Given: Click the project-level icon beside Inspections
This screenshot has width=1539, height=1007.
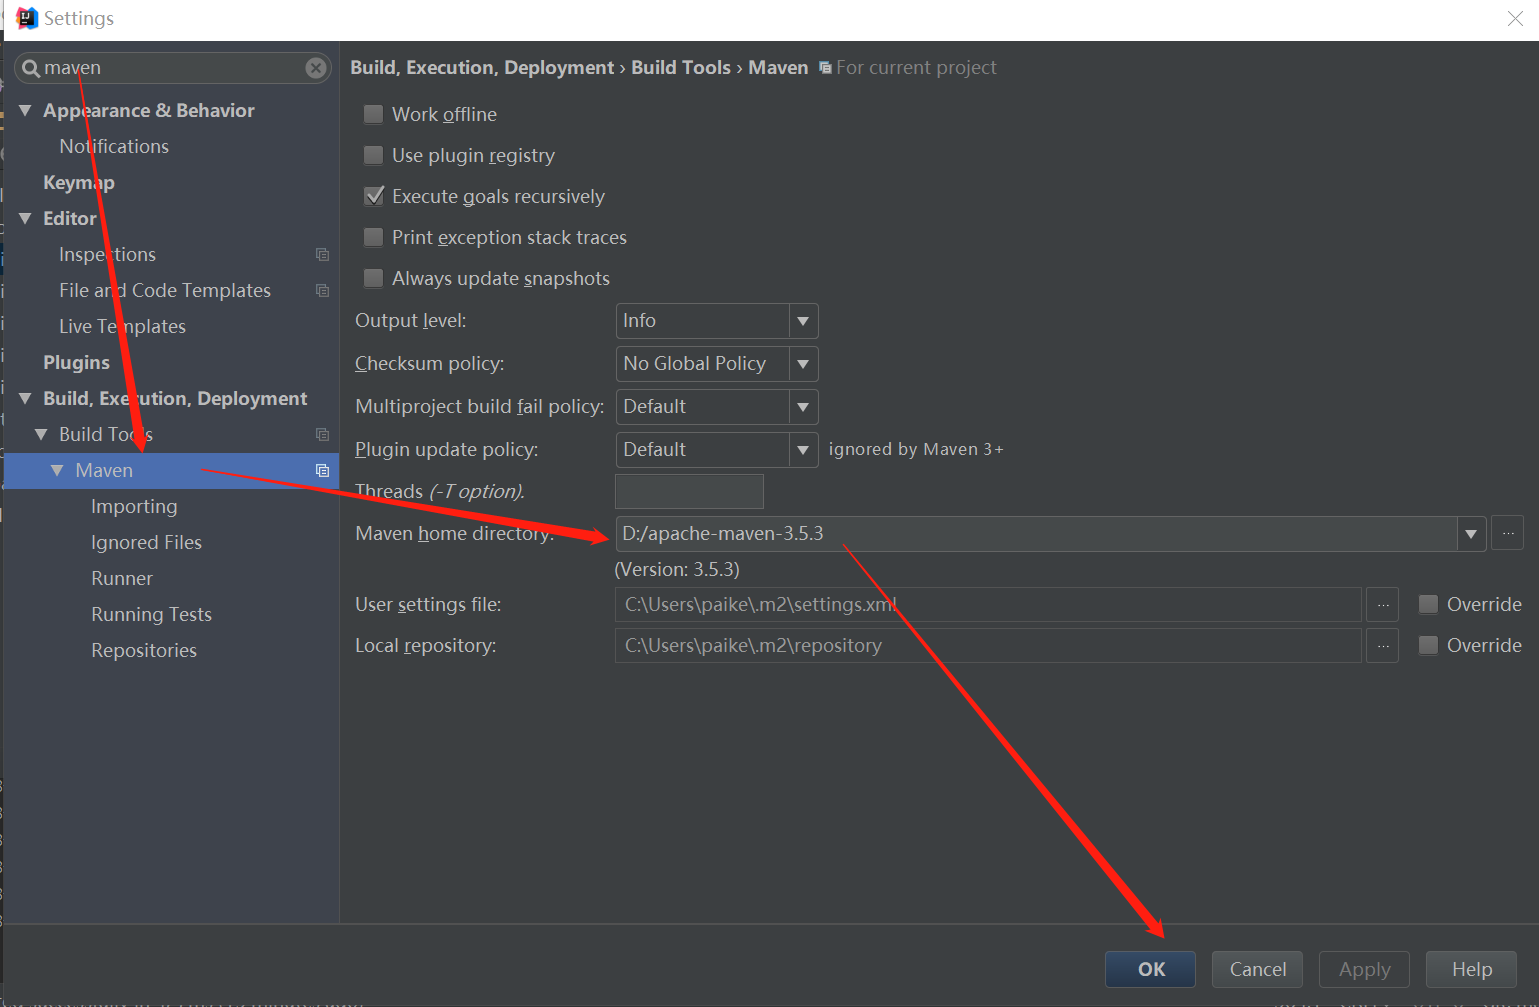Looking at the screenshot, I should click(322, 254).
